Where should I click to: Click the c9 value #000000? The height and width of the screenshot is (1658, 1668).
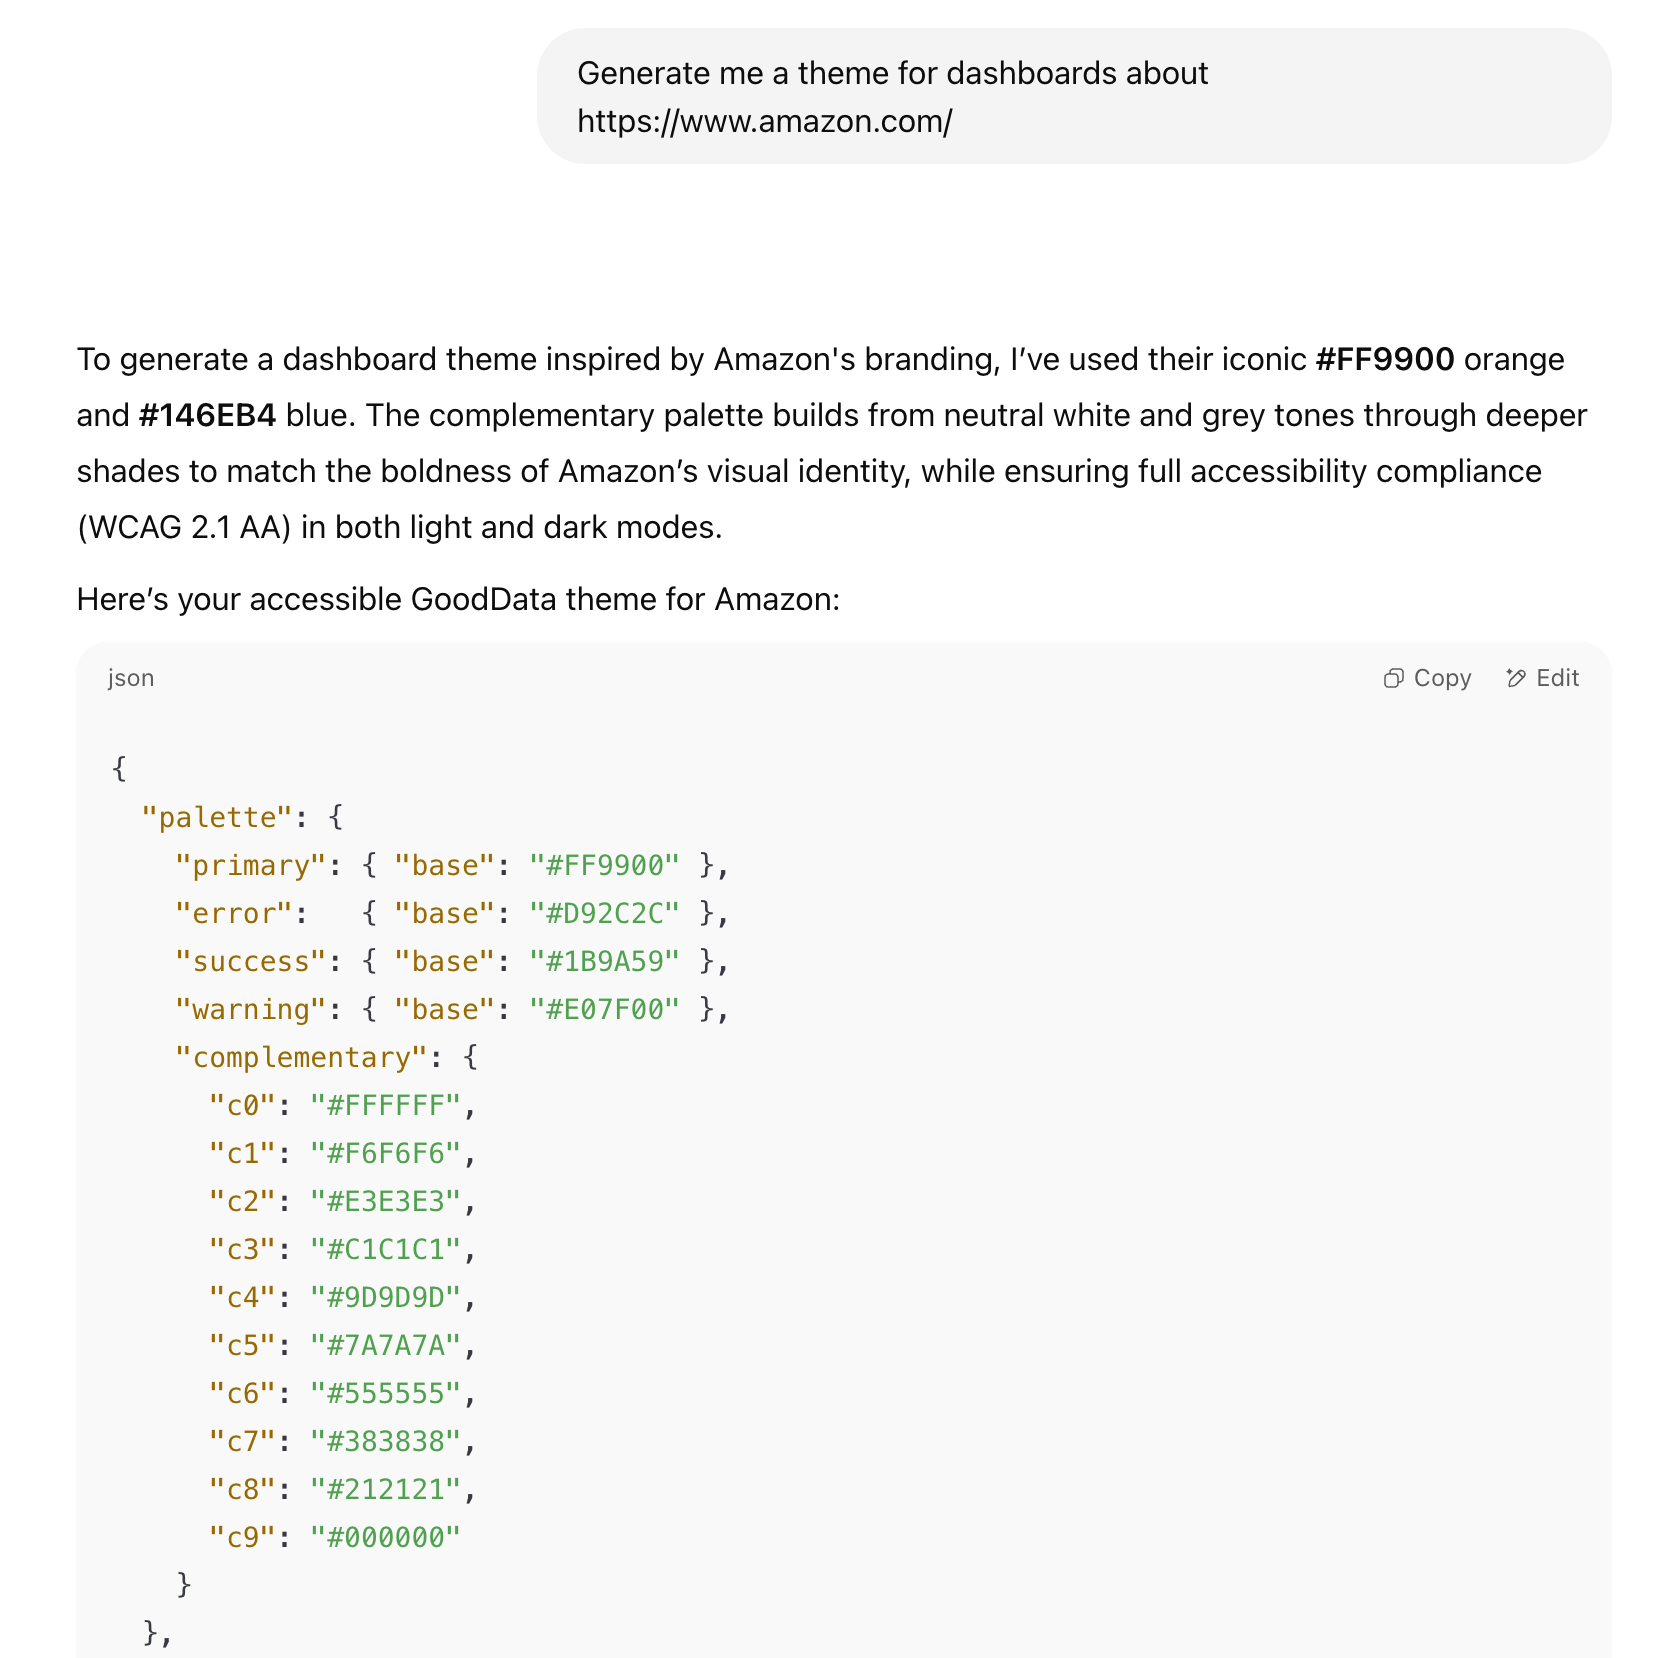385,1537
